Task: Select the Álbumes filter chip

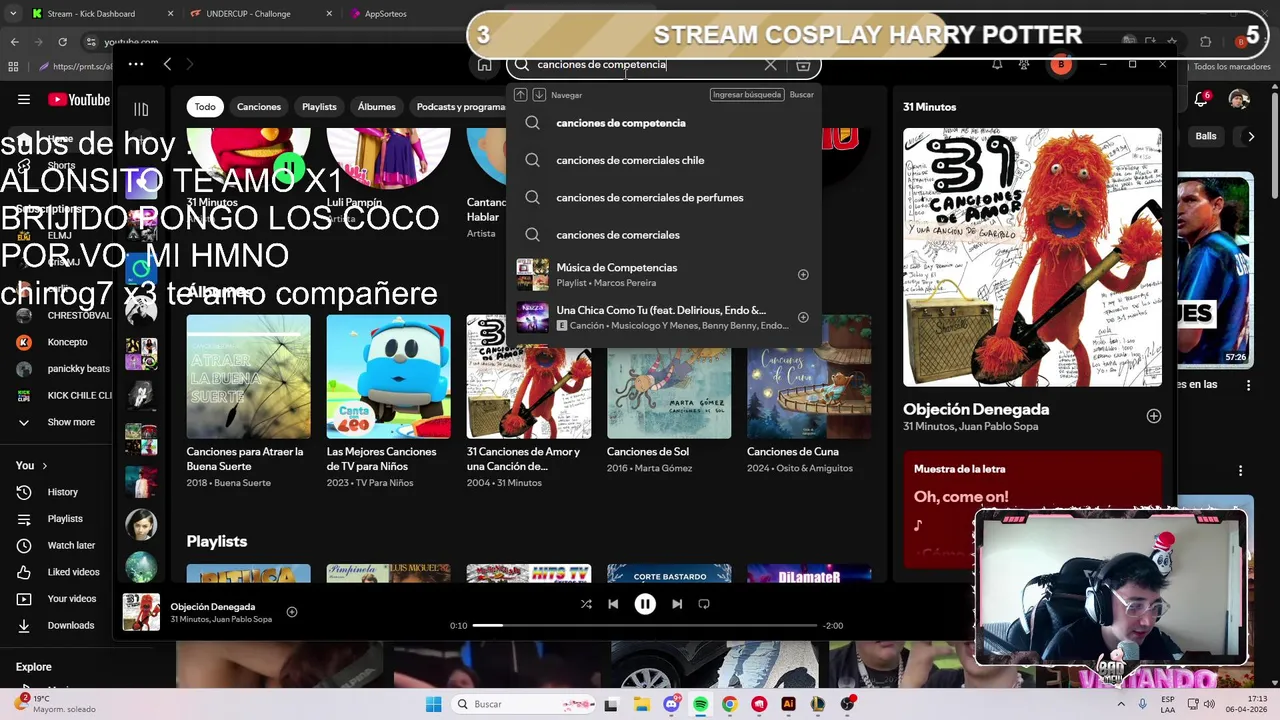Action: (377, 107)
